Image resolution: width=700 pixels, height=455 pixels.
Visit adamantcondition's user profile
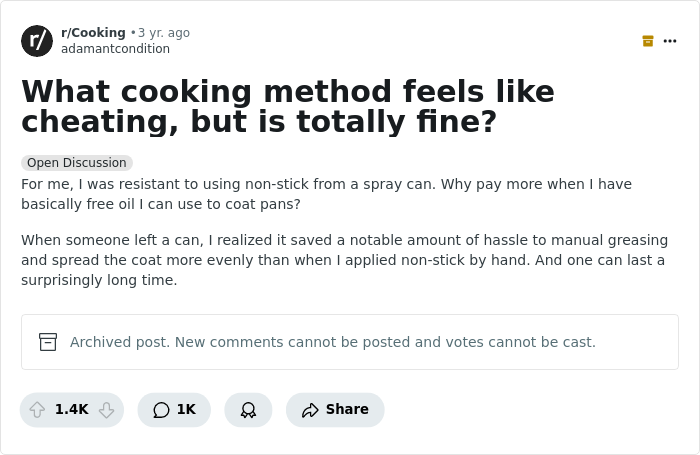point(115,49)
